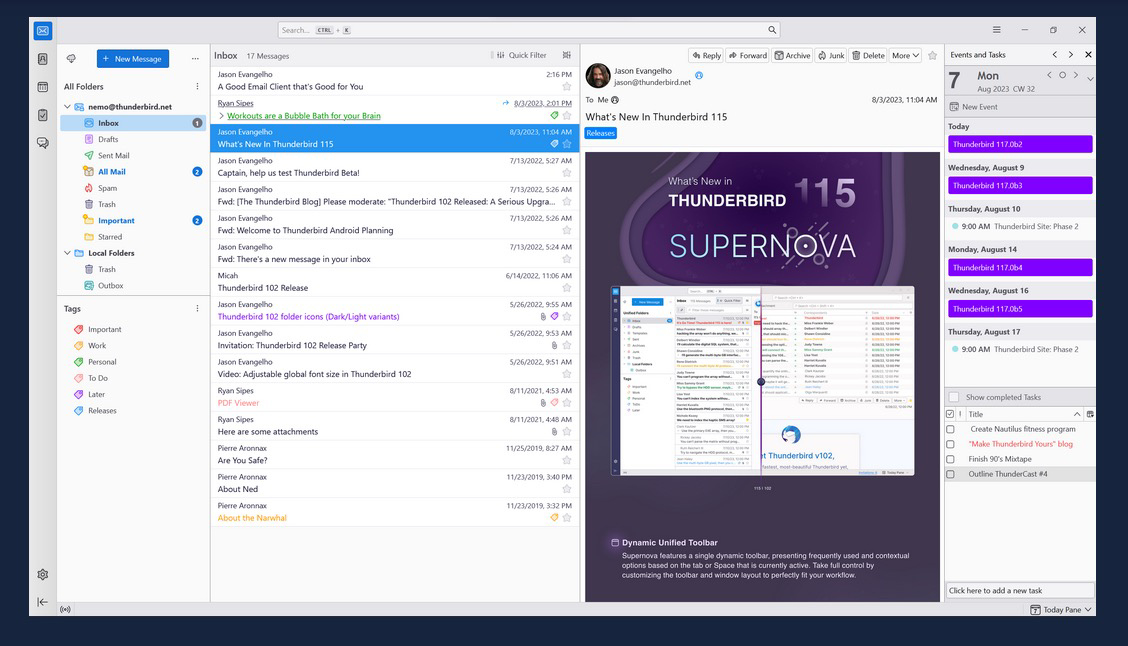1128x646 pixels.
Task: Select the Drafts folder
Action: 108,139
